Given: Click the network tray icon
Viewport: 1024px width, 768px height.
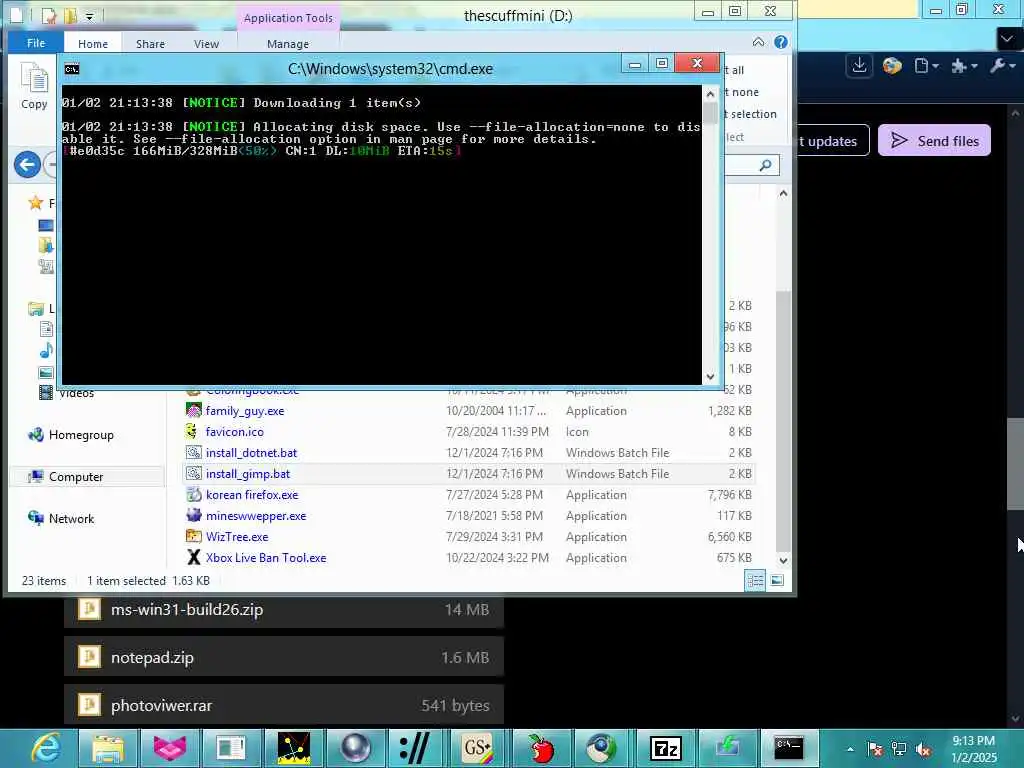Looking at the screenshot, I should click(x=899, y=750).
